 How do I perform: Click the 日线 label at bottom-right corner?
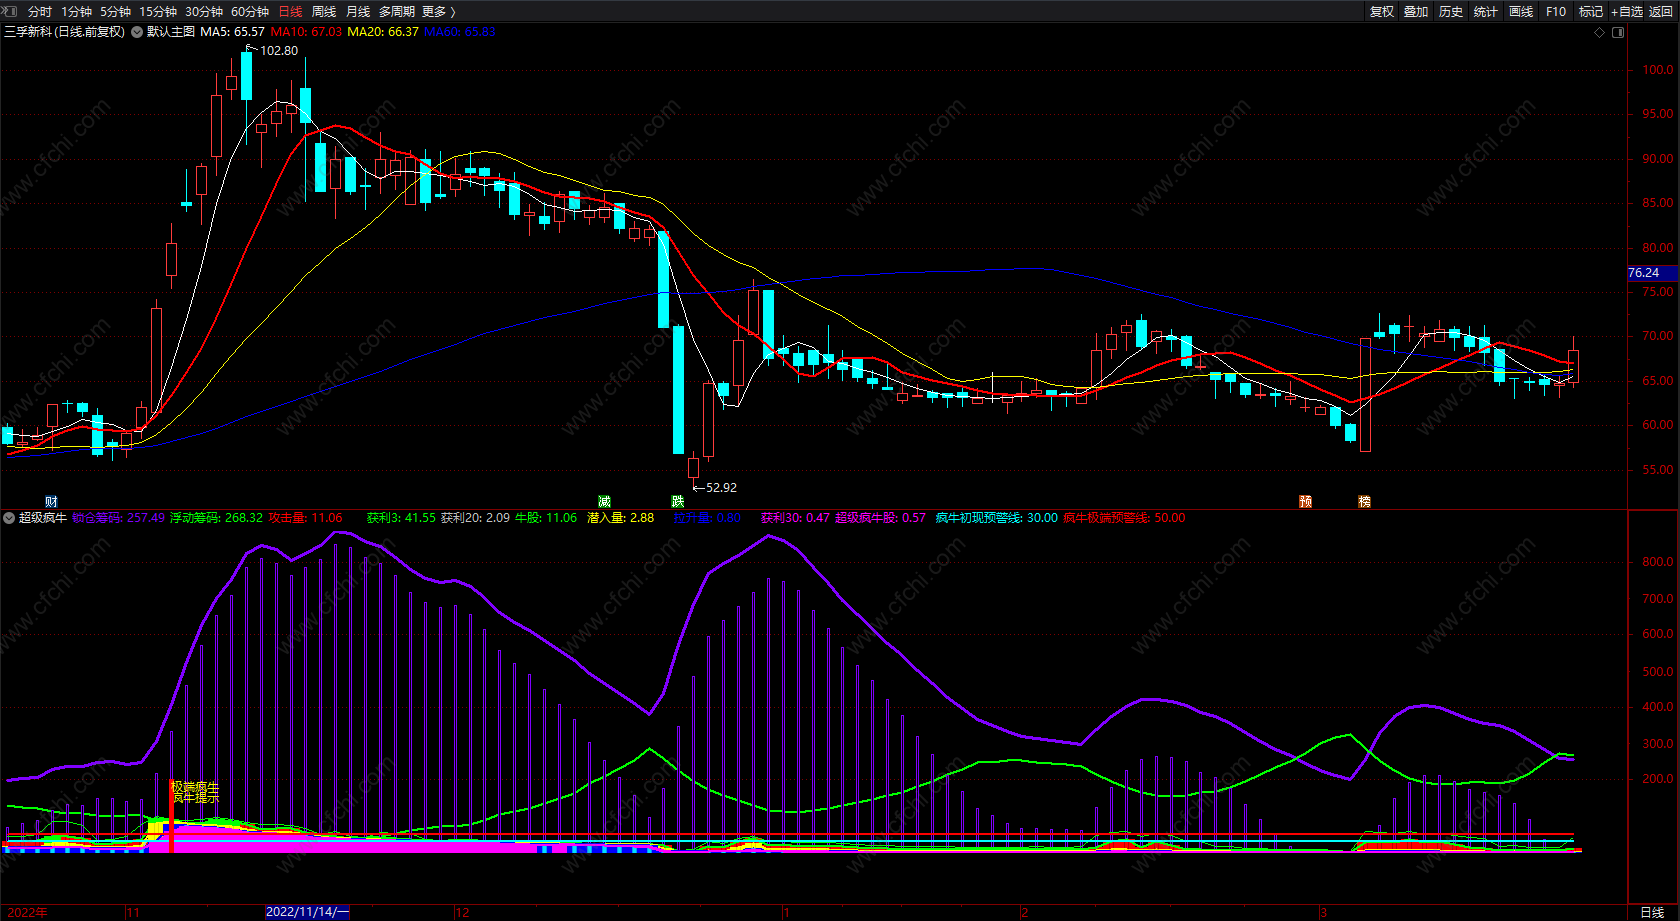click(x=1652, y=912)
